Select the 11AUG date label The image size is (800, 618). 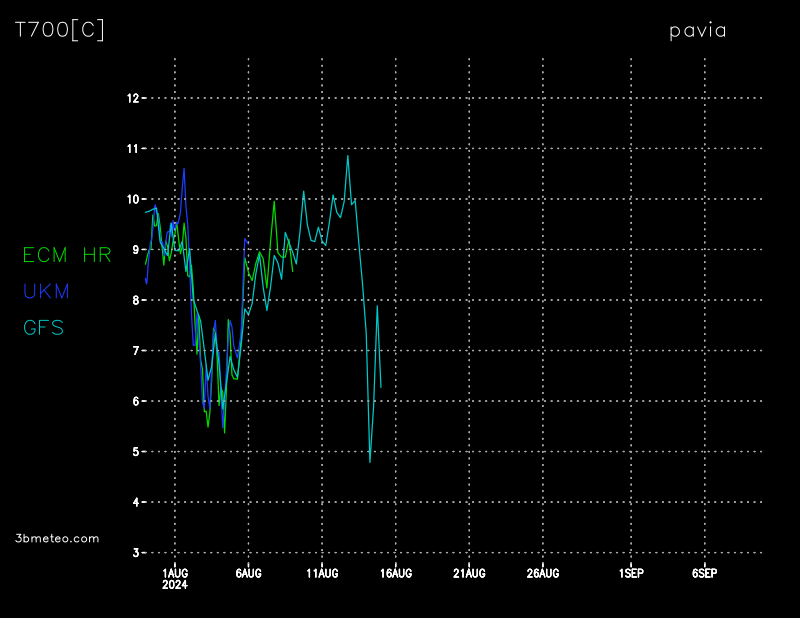click(322, 573)
